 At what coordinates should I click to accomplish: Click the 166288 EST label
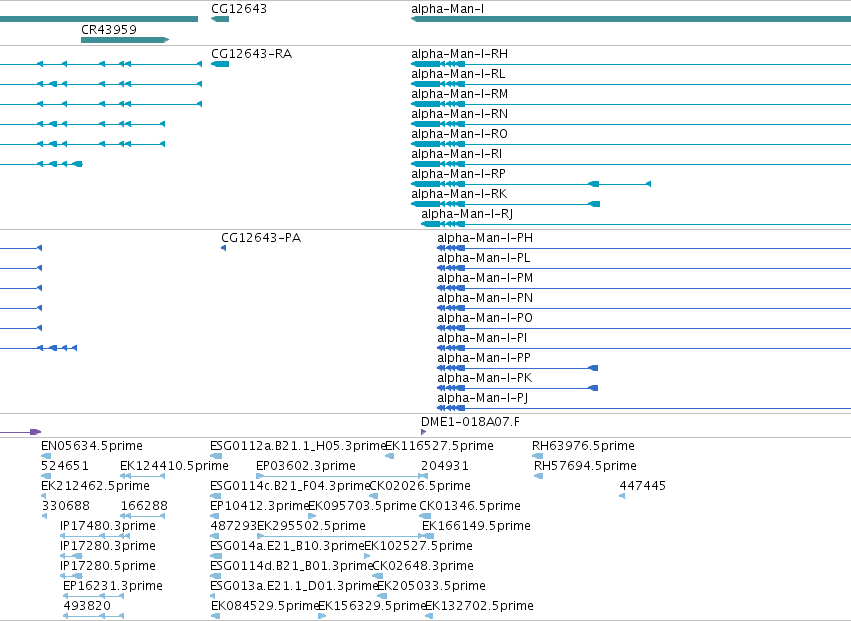pyautogui.click(x=144, y=506)
